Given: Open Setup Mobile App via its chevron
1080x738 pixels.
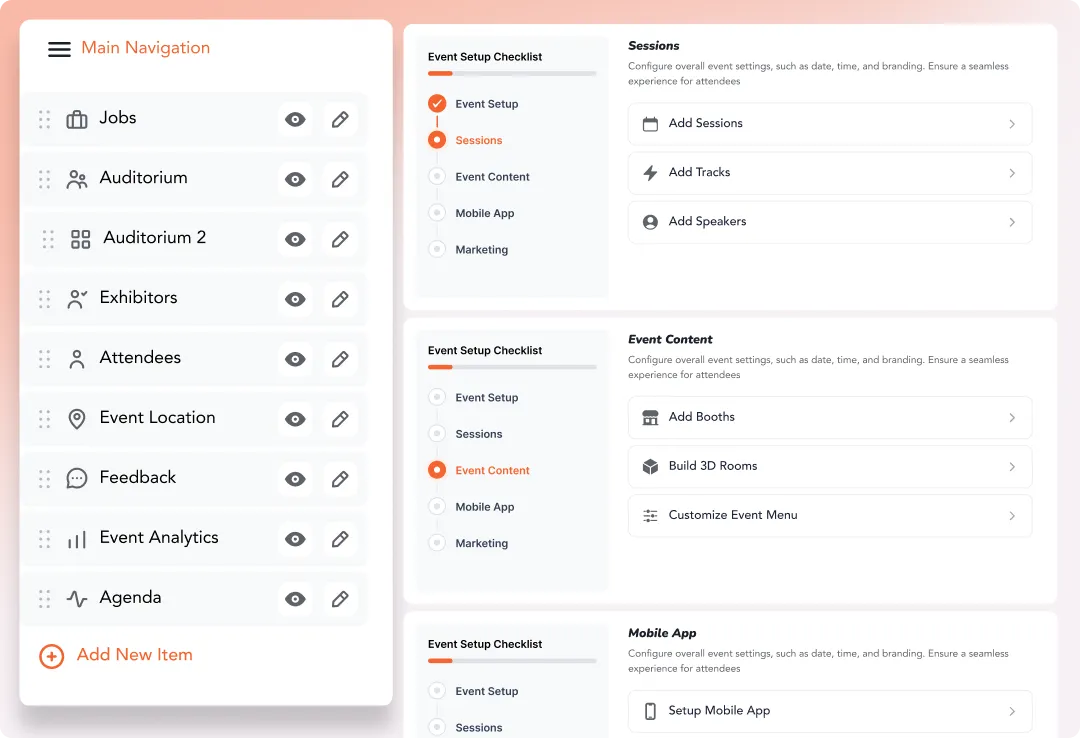Looking at the screenshot, I should click(1012, 711).
